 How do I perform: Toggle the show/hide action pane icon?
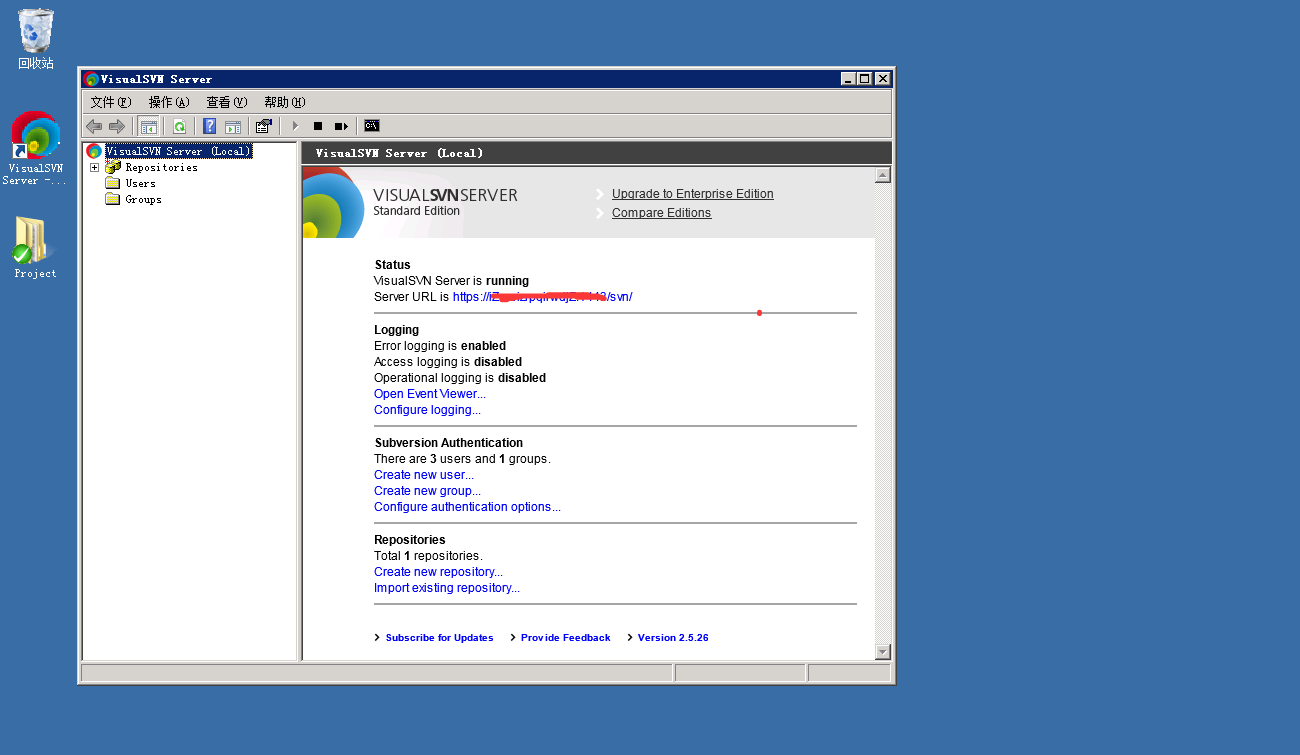pyautogui.click(x=232, y=126)
